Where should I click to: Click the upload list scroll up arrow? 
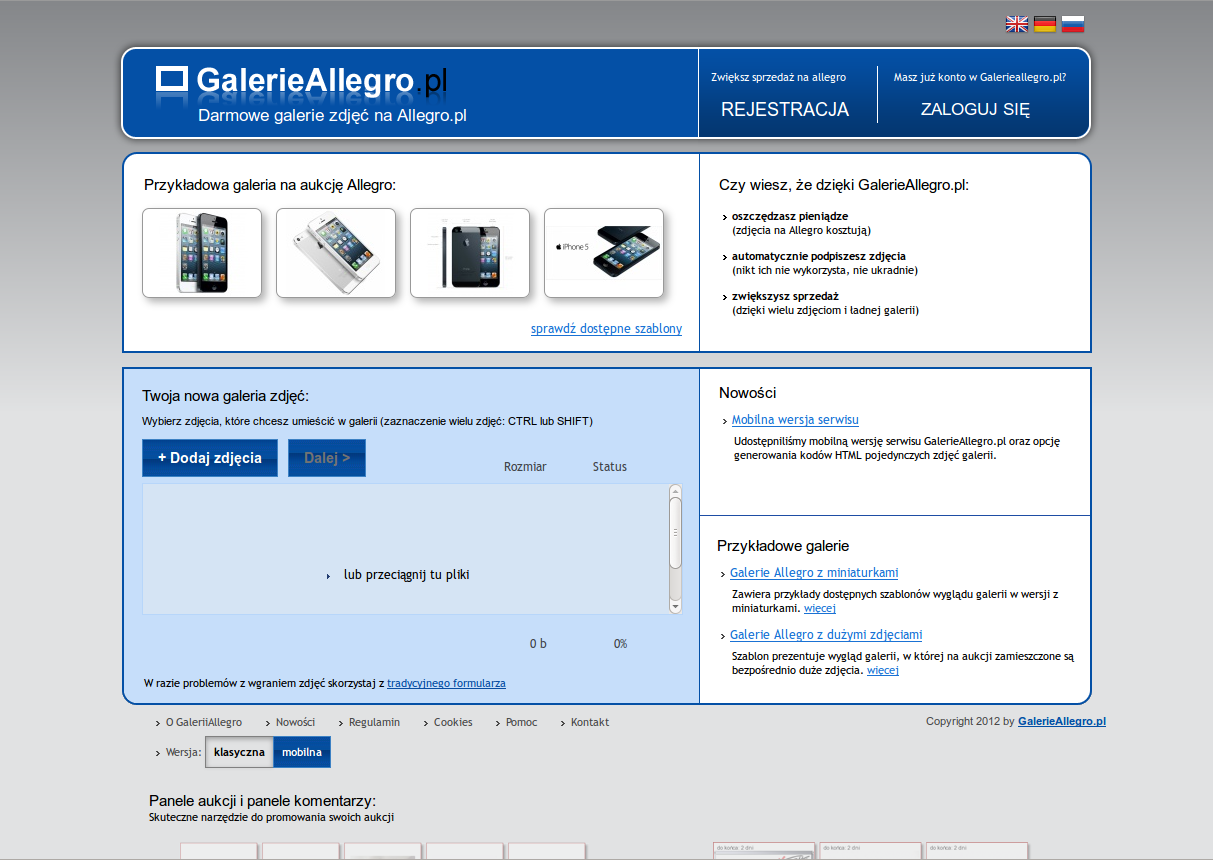click(676, 491)
